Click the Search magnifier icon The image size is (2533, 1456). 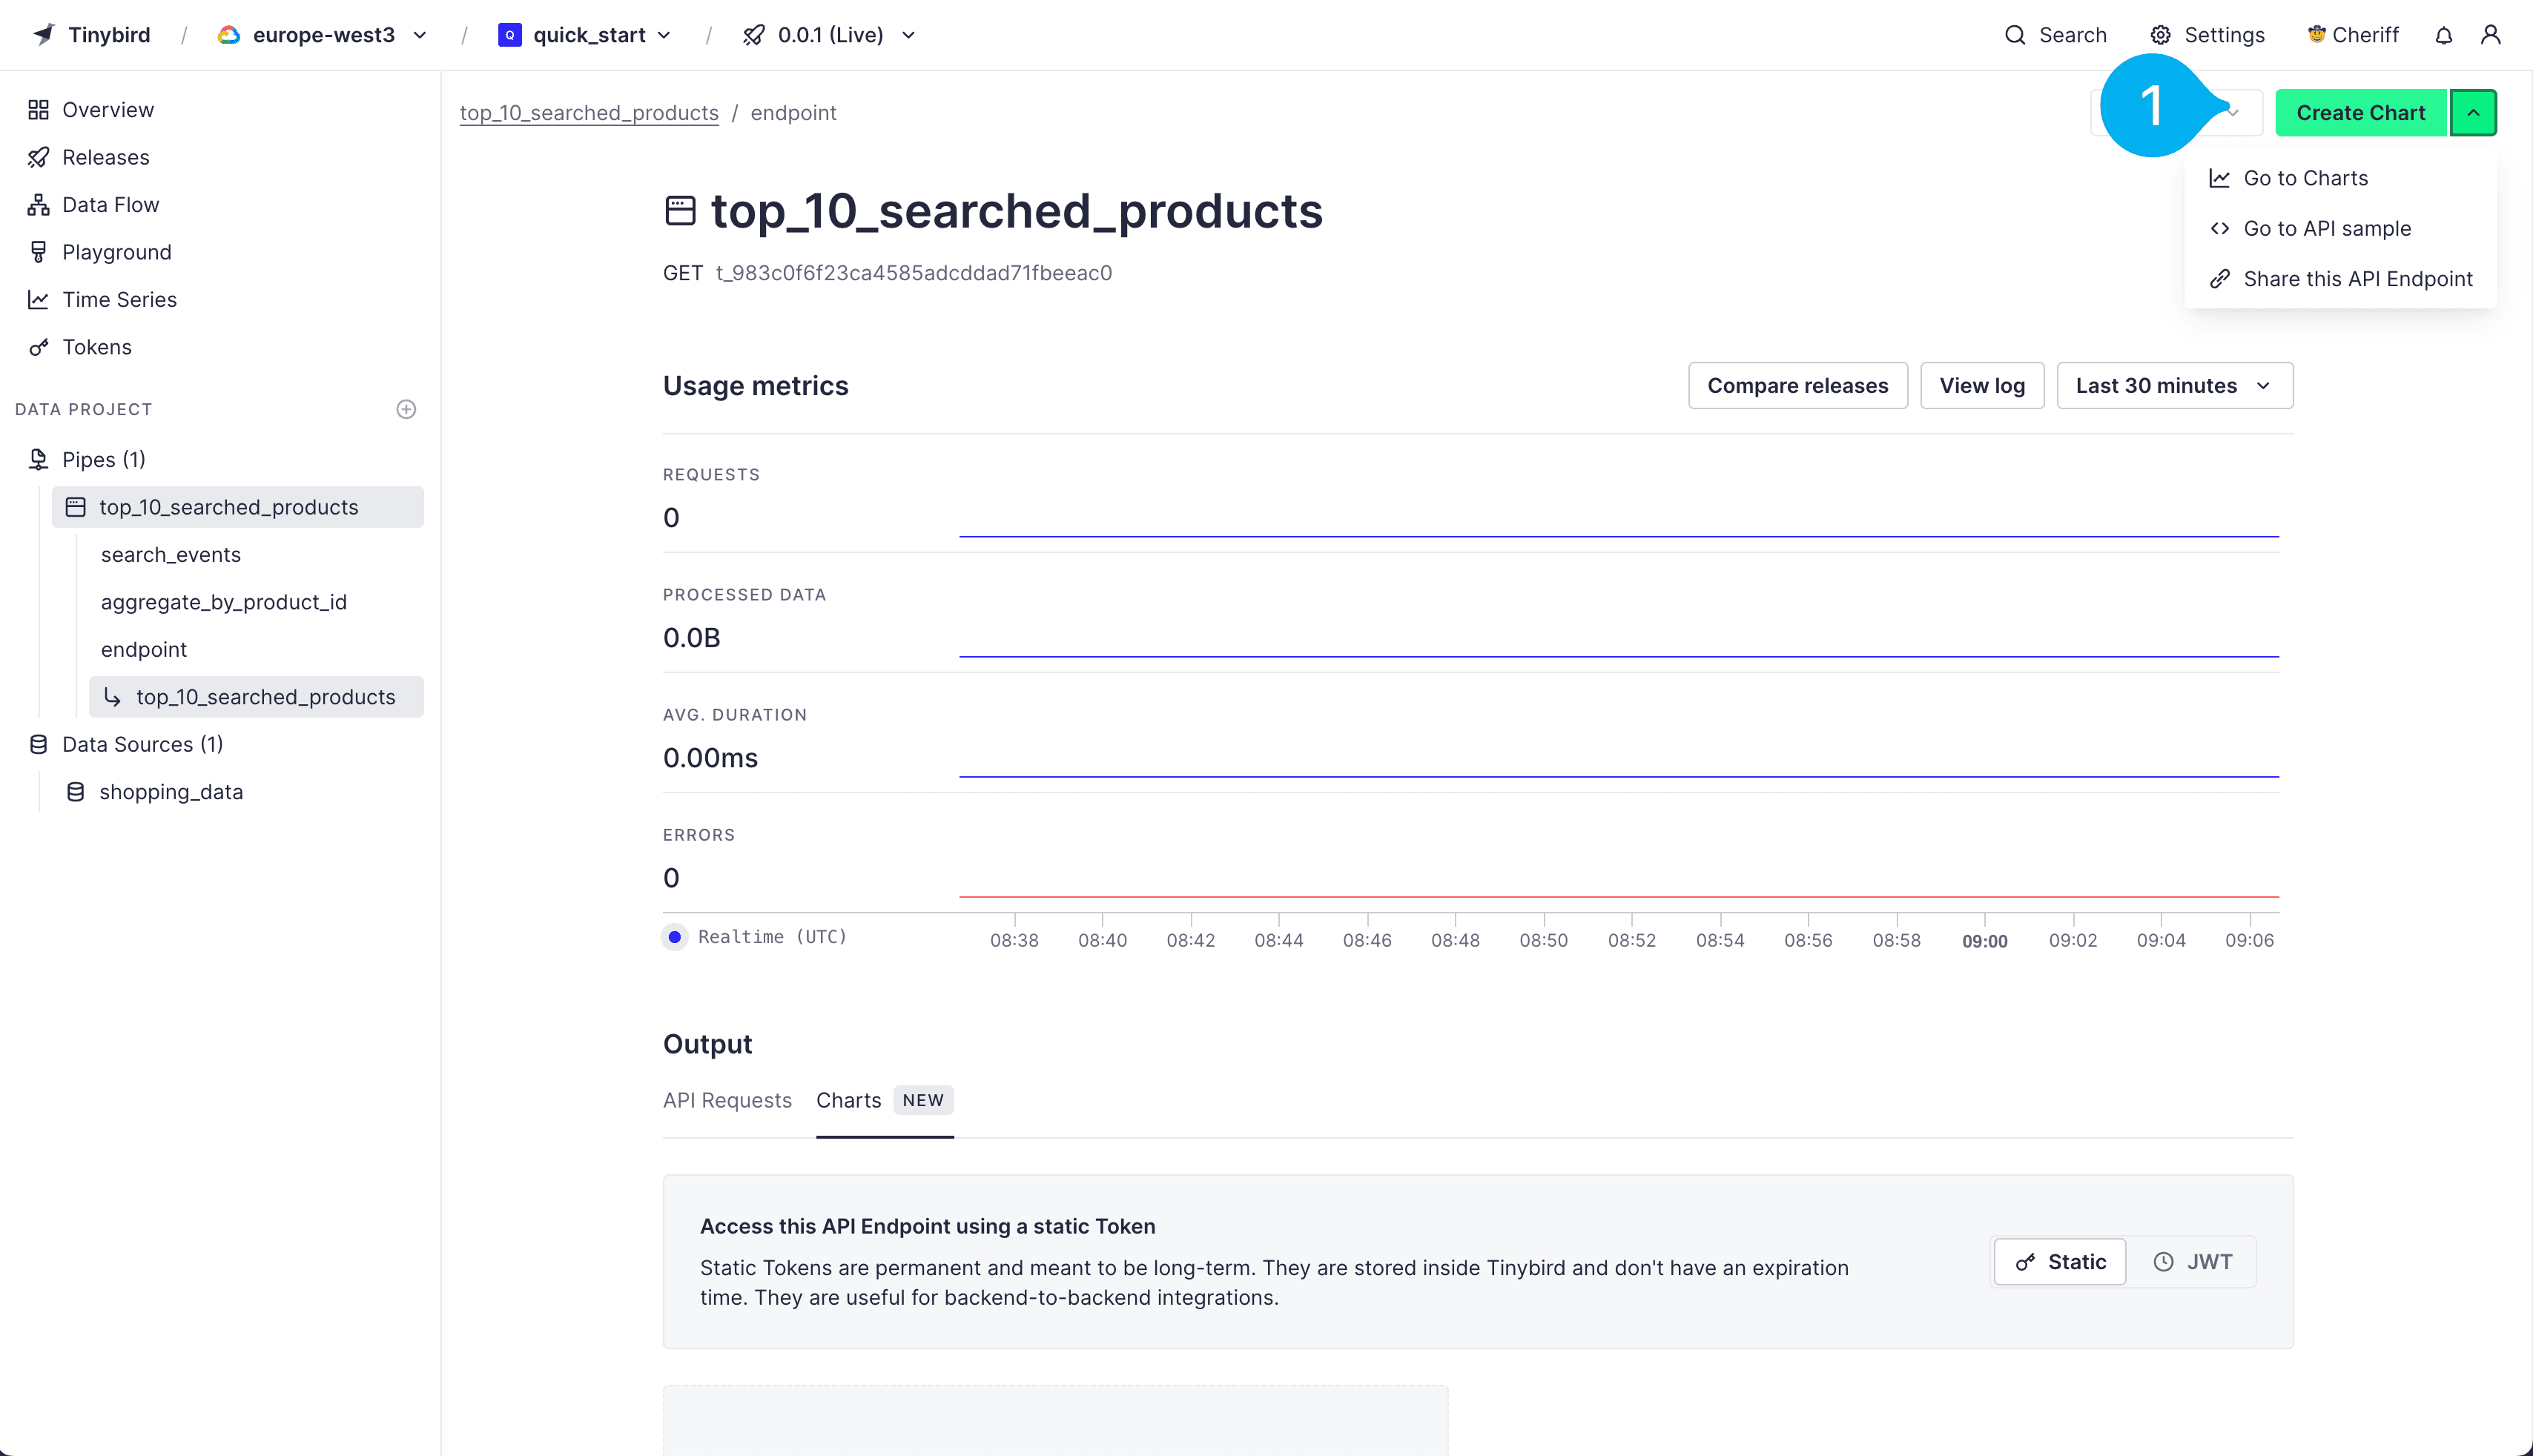2015,35
